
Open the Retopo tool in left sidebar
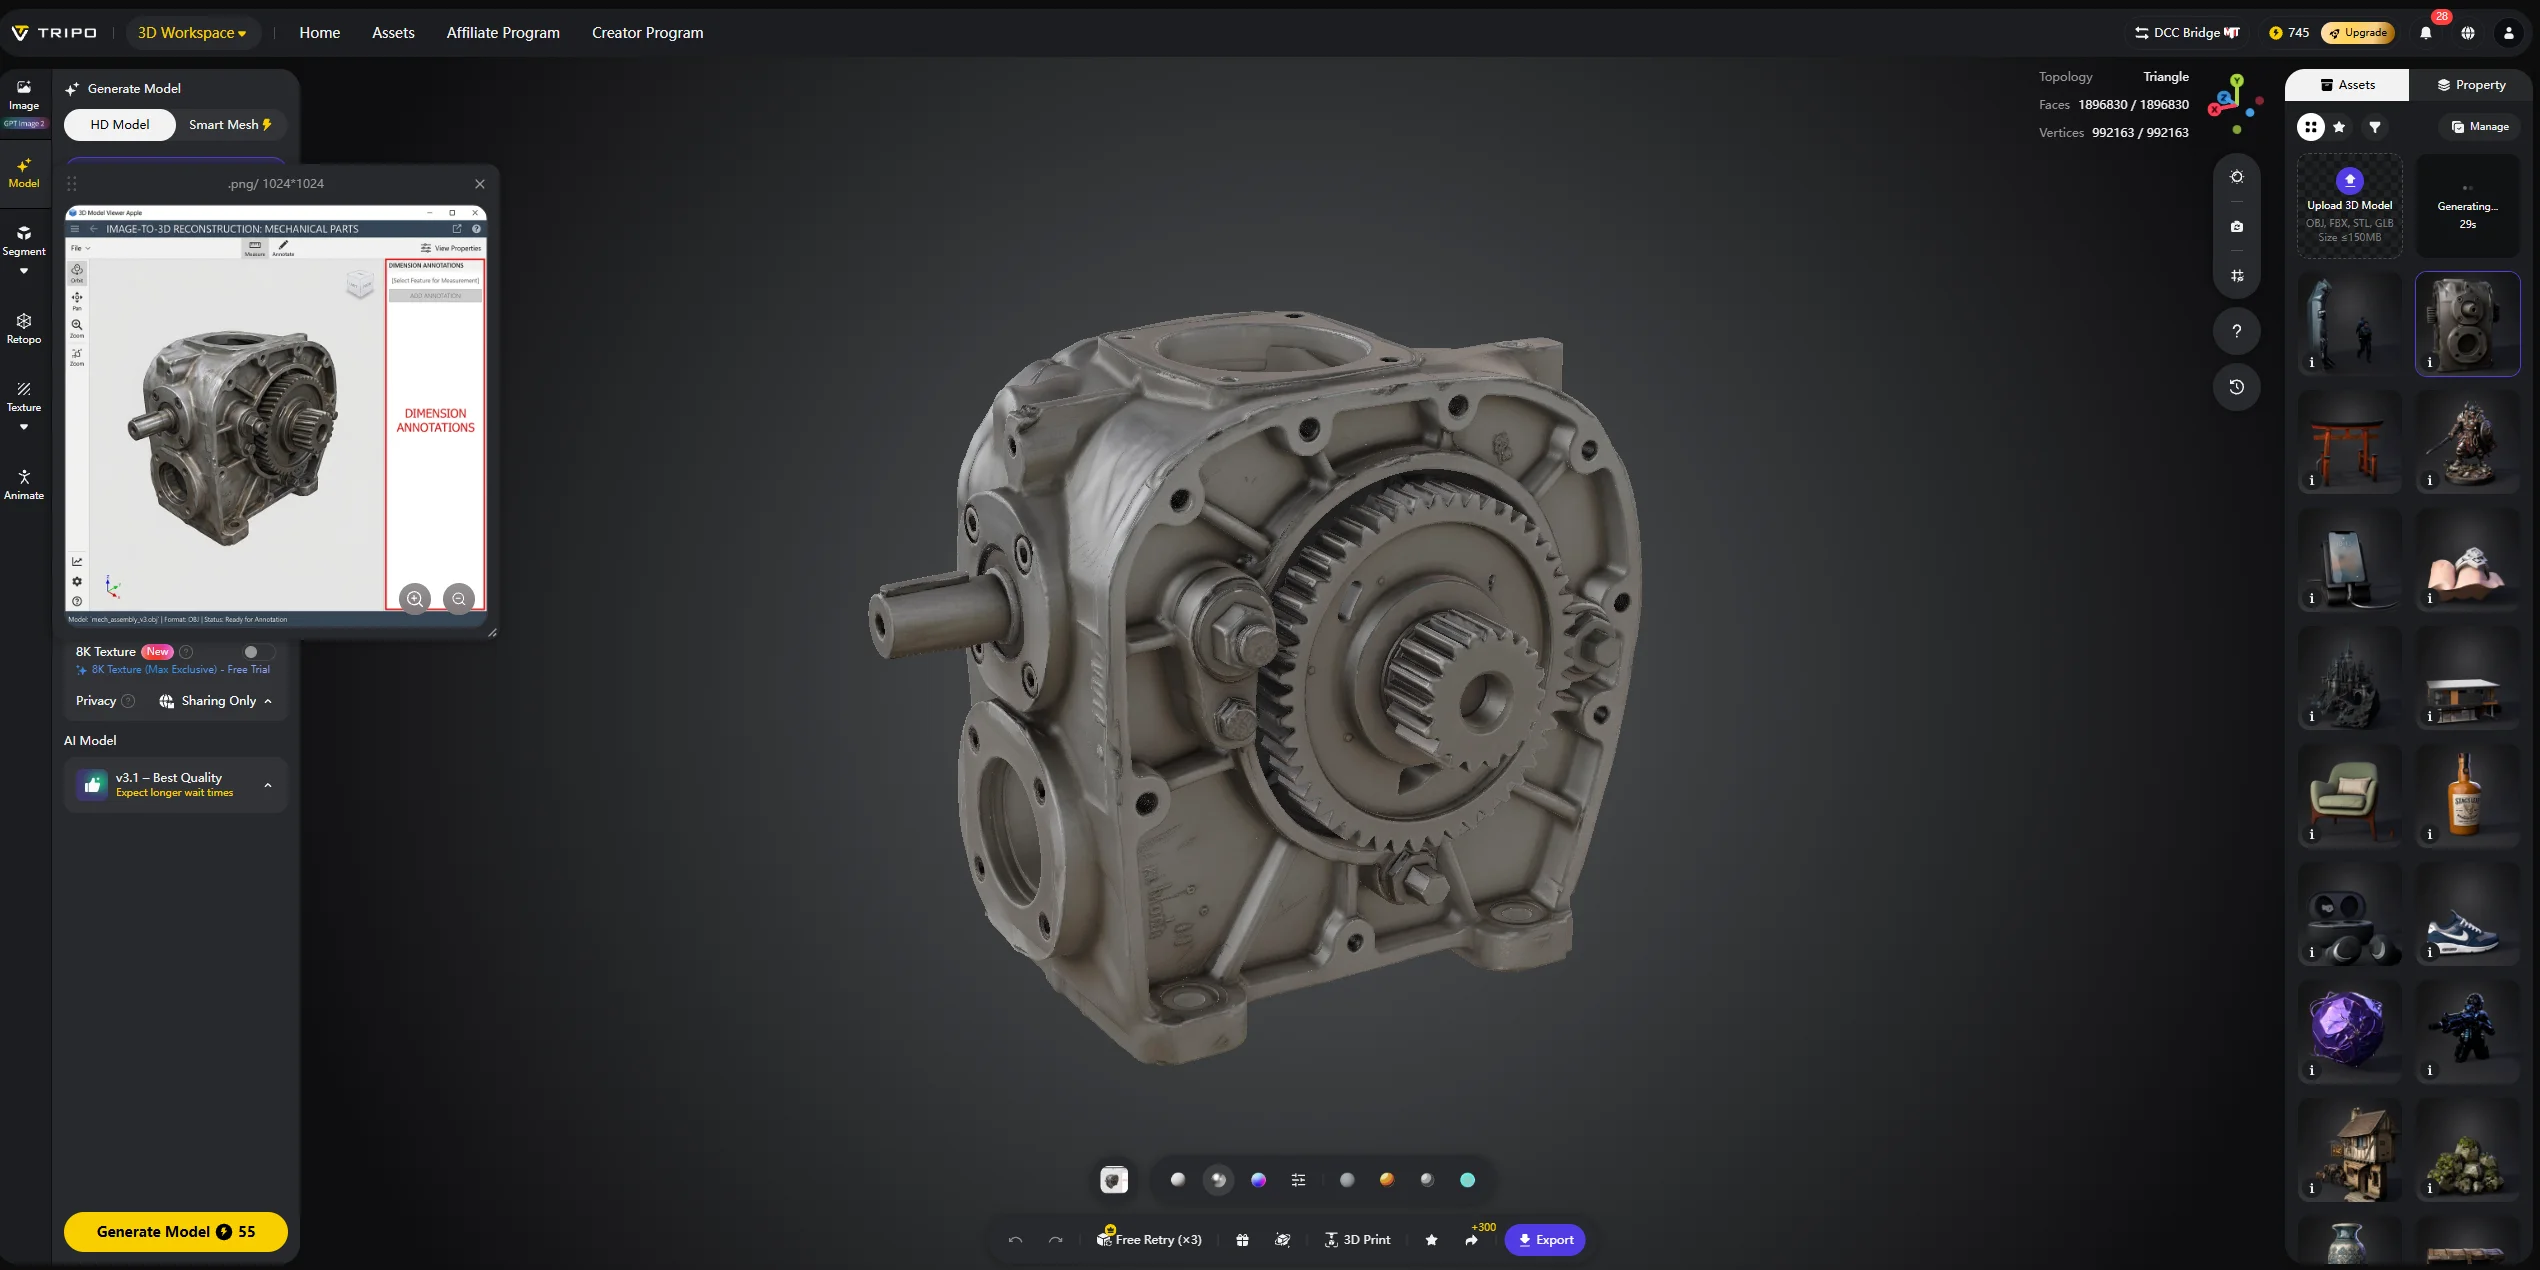click(x=24, y=329)
